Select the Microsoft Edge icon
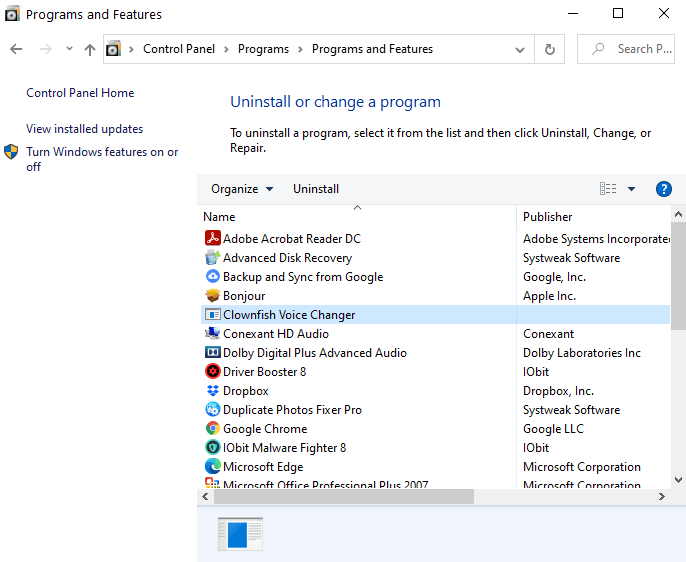The height and width of the screenshot is (562, 686). (x=212, y=467)
